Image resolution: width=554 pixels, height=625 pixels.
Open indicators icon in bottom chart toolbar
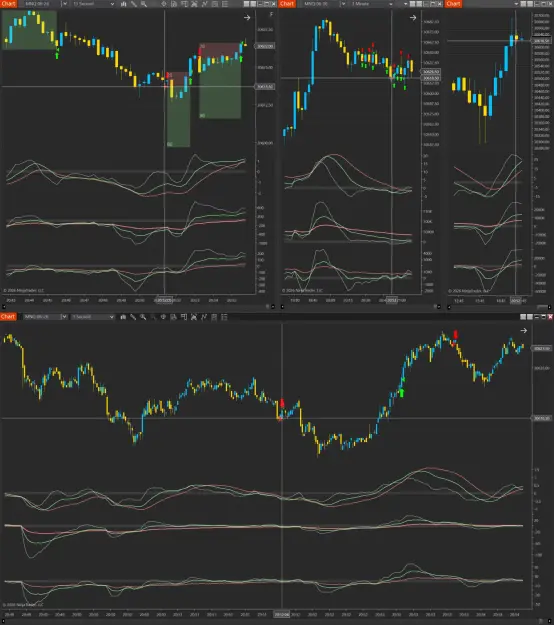tap(204, 317)
